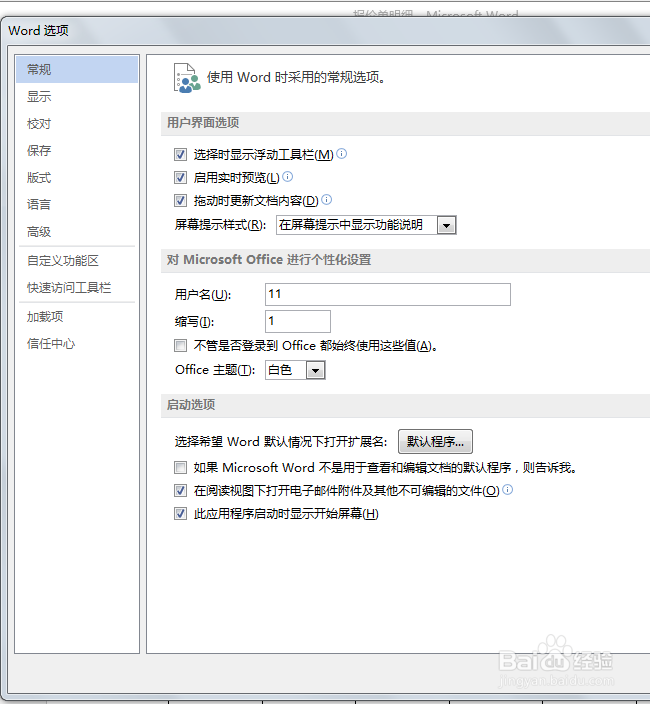650x704 pixels.
Task: Open the 屏幕提示样式 dropdown arrow
Action: (x=446, y=225)
